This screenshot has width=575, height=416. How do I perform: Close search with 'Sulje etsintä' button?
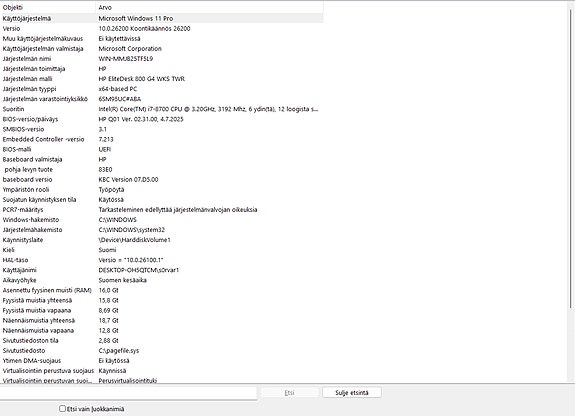pyautogui.click(x=352, y=393)
